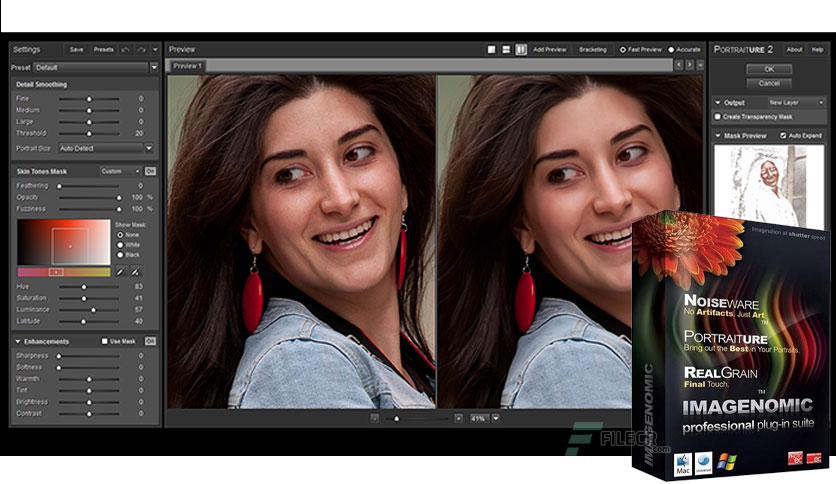Select White under Show Mask
The image size is (836, 484).
coord(121,244)
